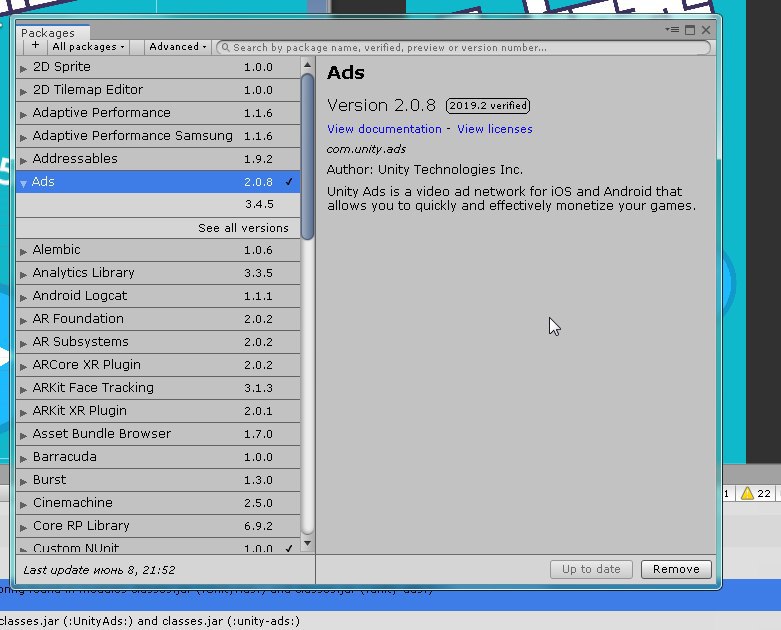Image resolution: width=781 pixels, height=630 pixels.
Task: Expand the Core RP Library arrow
Action: (23, 527)
